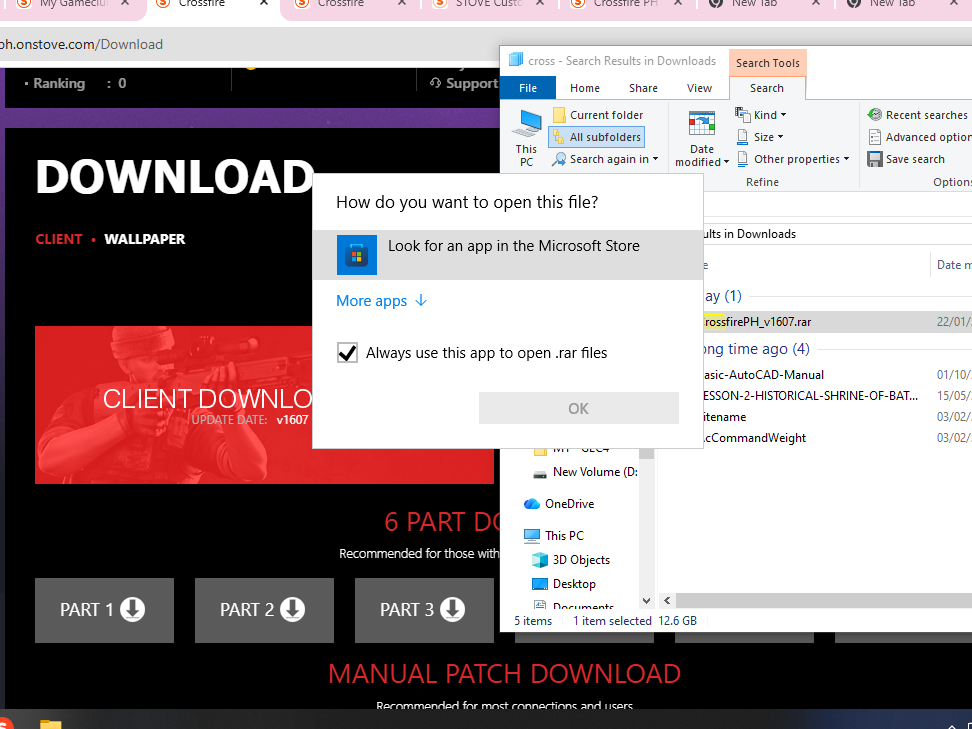Click the Microsoft Store icon in the dialog
972x729 pixels.
pos(357,255)
